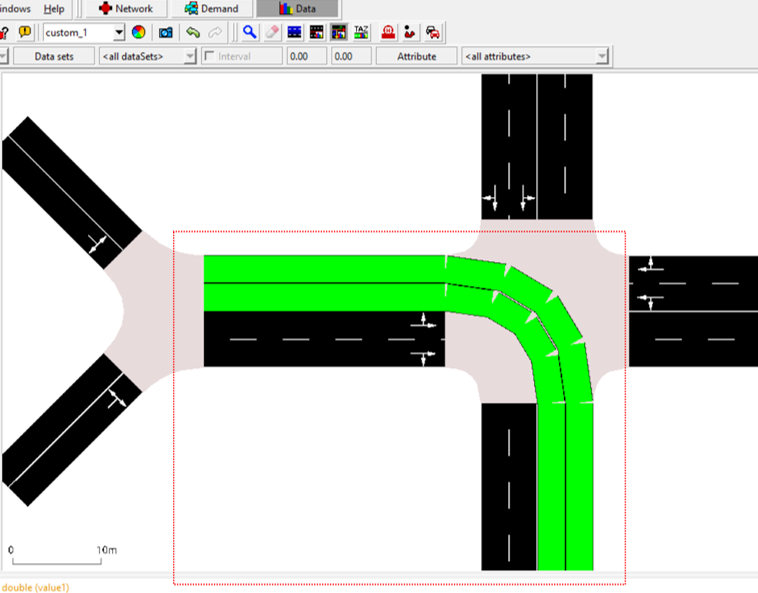
Task: Click the camera screenshot icon
Action: pyautogui.click(x=165, y=33)
